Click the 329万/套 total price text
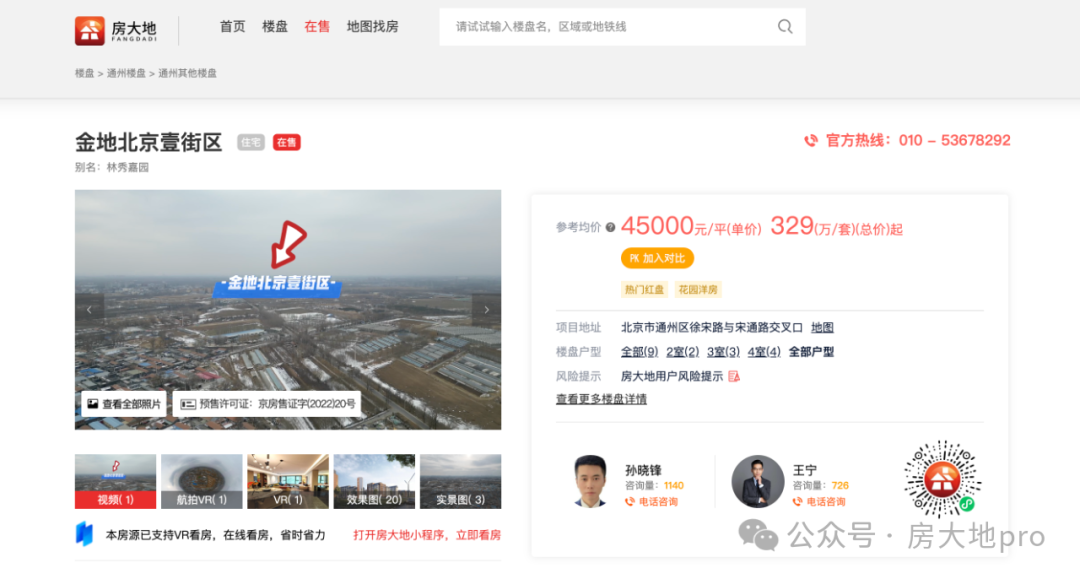This screenshot has height=579, width=1080. (836, 226)
